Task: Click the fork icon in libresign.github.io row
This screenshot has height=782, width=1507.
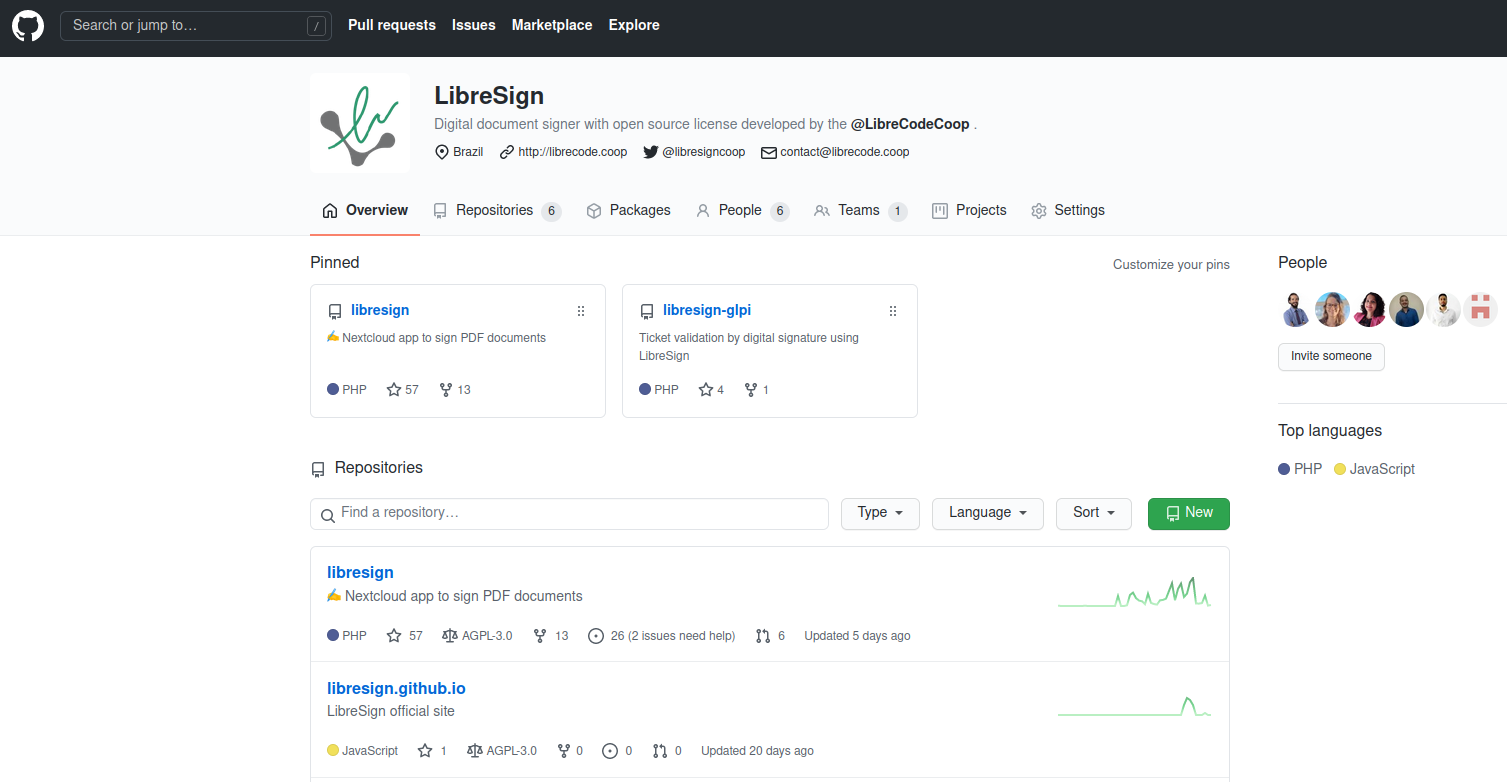Action: click(x=564, y=751)
